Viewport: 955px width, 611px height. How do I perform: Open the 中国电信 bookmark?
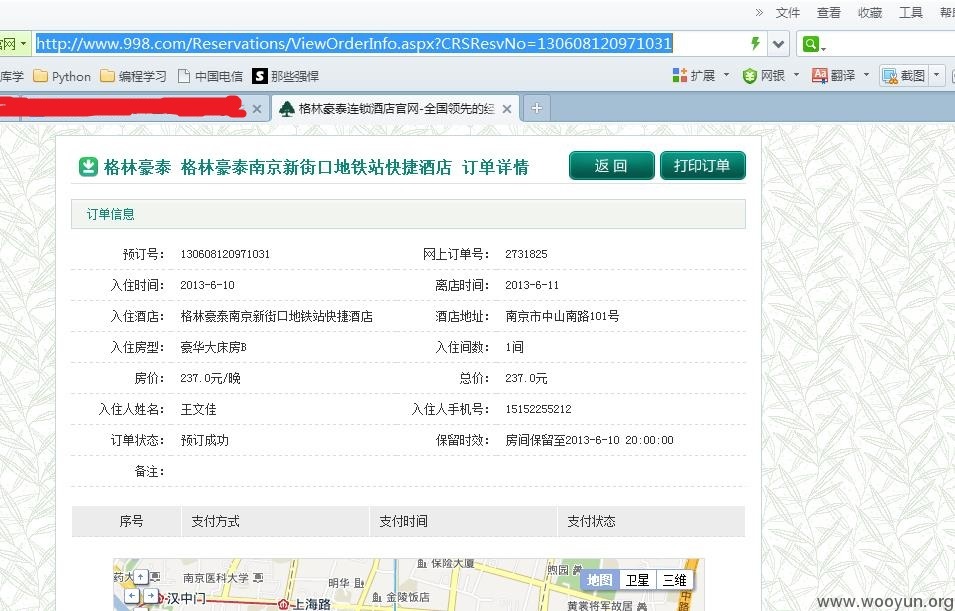[210, 76]
